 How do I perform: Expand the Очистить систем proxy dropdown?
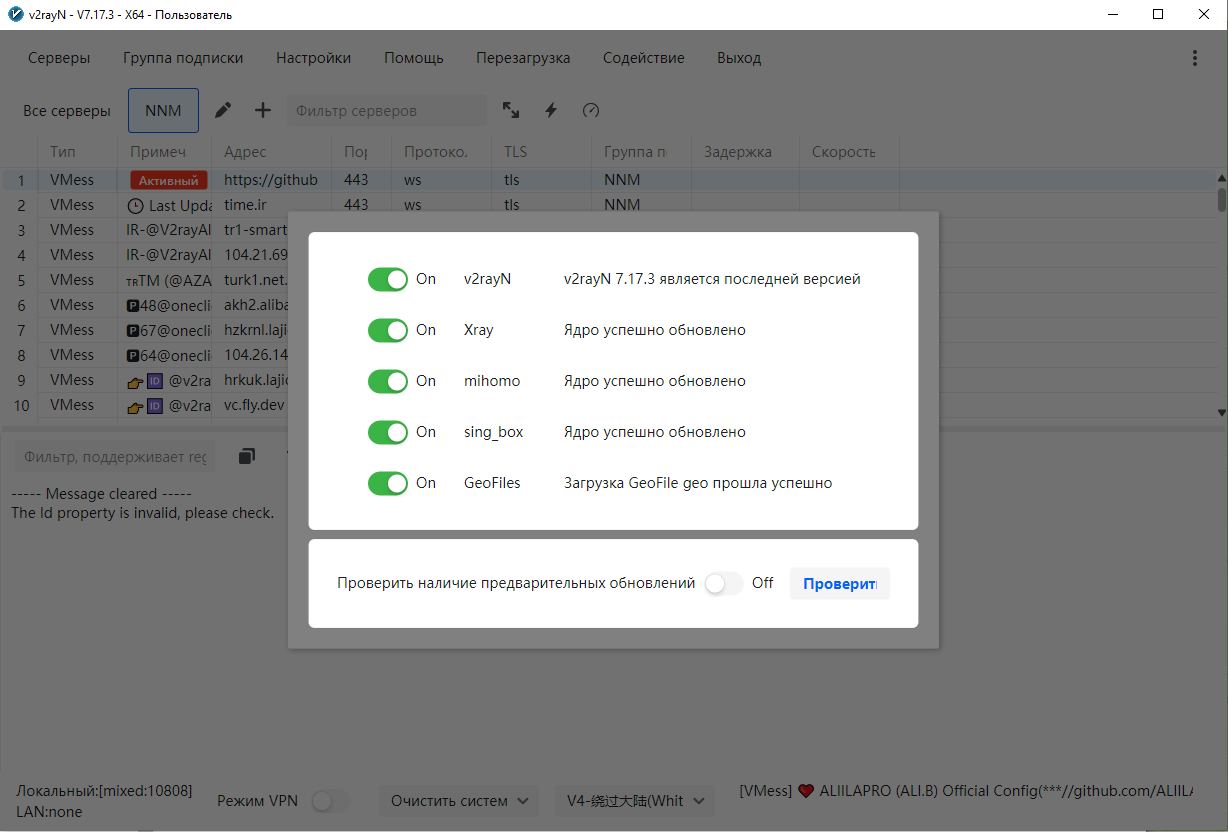[458, 801]
